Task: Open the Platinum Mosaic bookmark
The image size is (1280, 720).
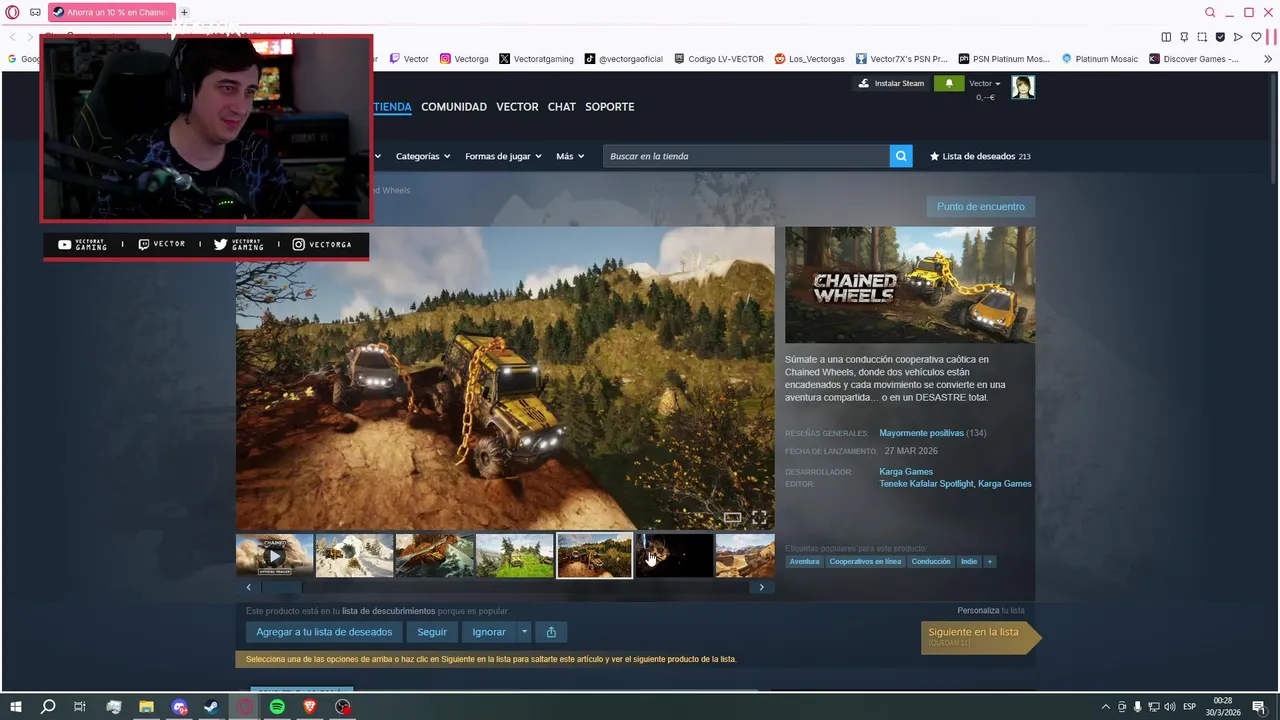Action: 1099,59
